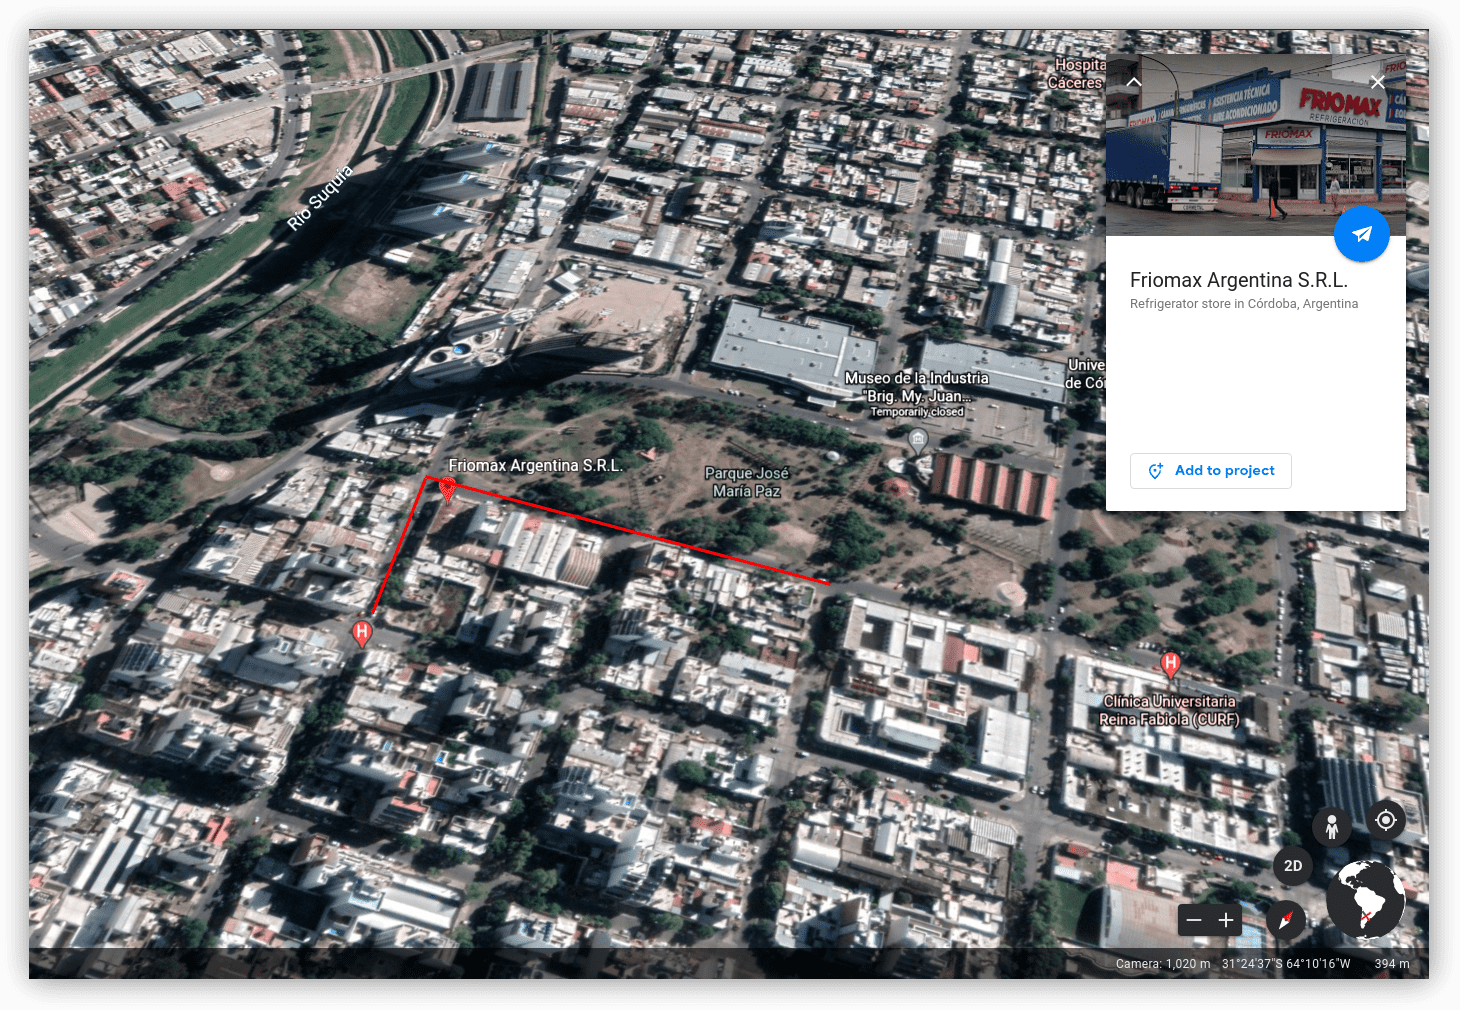Click the my location target icon
The height and width of the screenshot is (1010, 1460).
[1386, 820]
